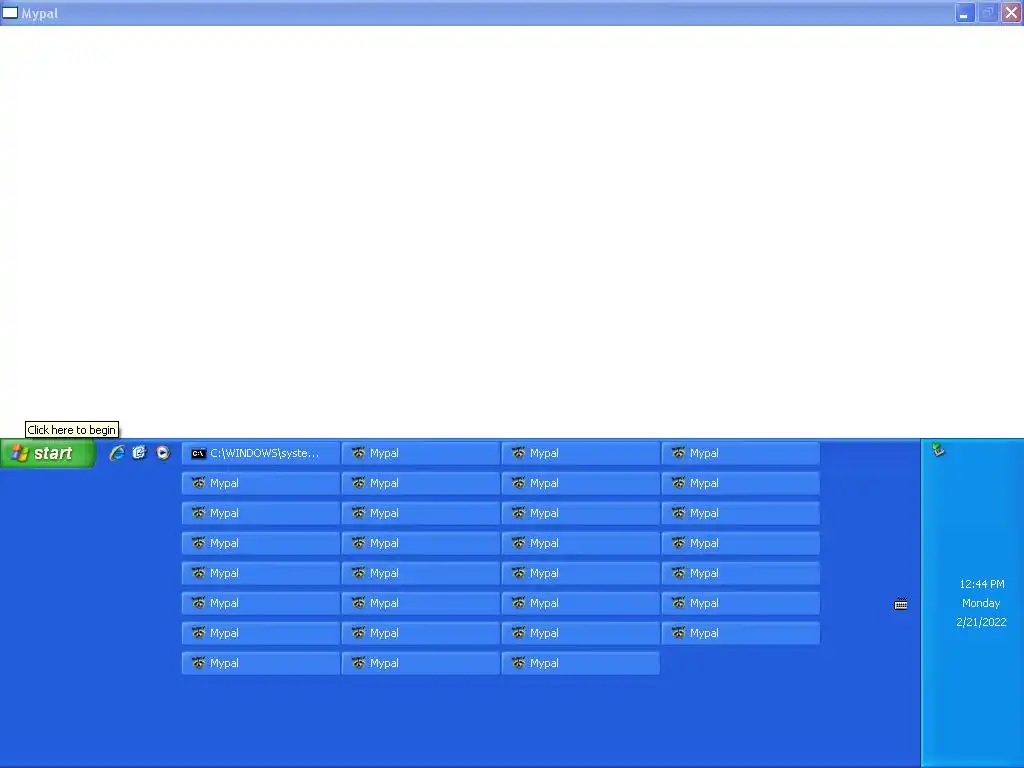Close the Mypal window

click(1011, 12)
